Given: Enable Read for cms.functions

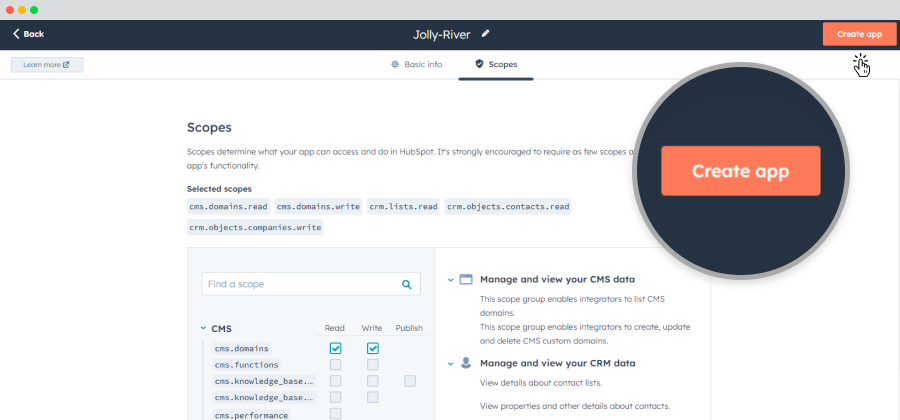Looking at the screenshot, I should pyautogui.click(x=336, y=364).
